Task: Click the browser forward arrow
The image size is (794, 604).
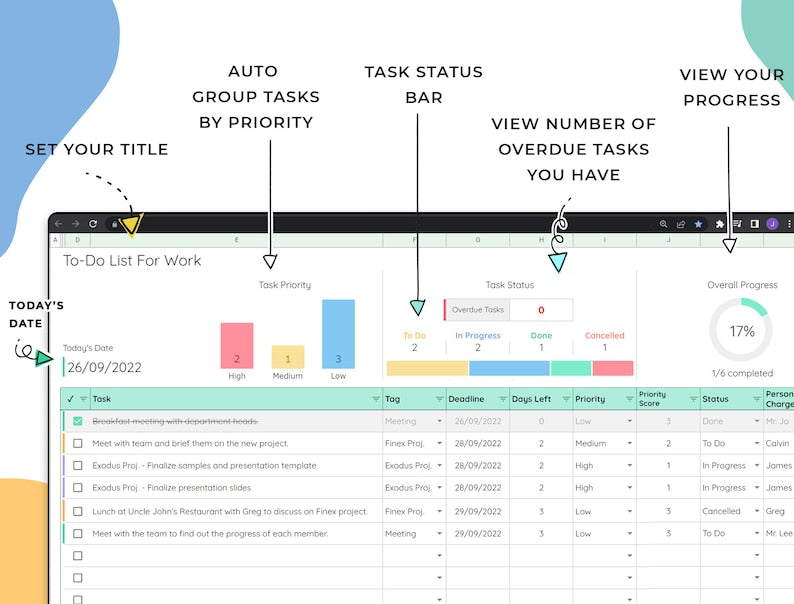Action: (75, 224)
